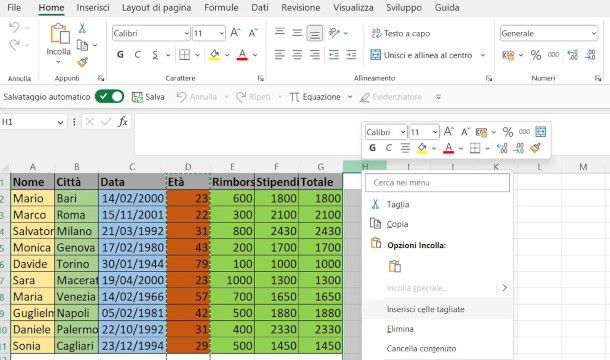The image size is (610, 360).
Task: Center text horizontally in ribbon
Action: [x=297, y=54]
